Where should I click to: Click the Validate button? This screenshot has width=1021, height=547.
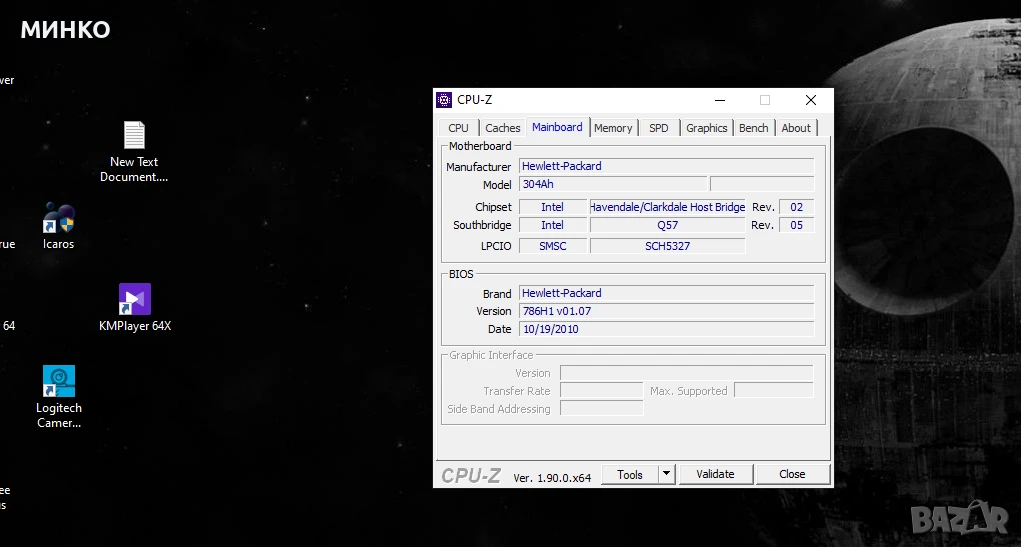[715, 475]
